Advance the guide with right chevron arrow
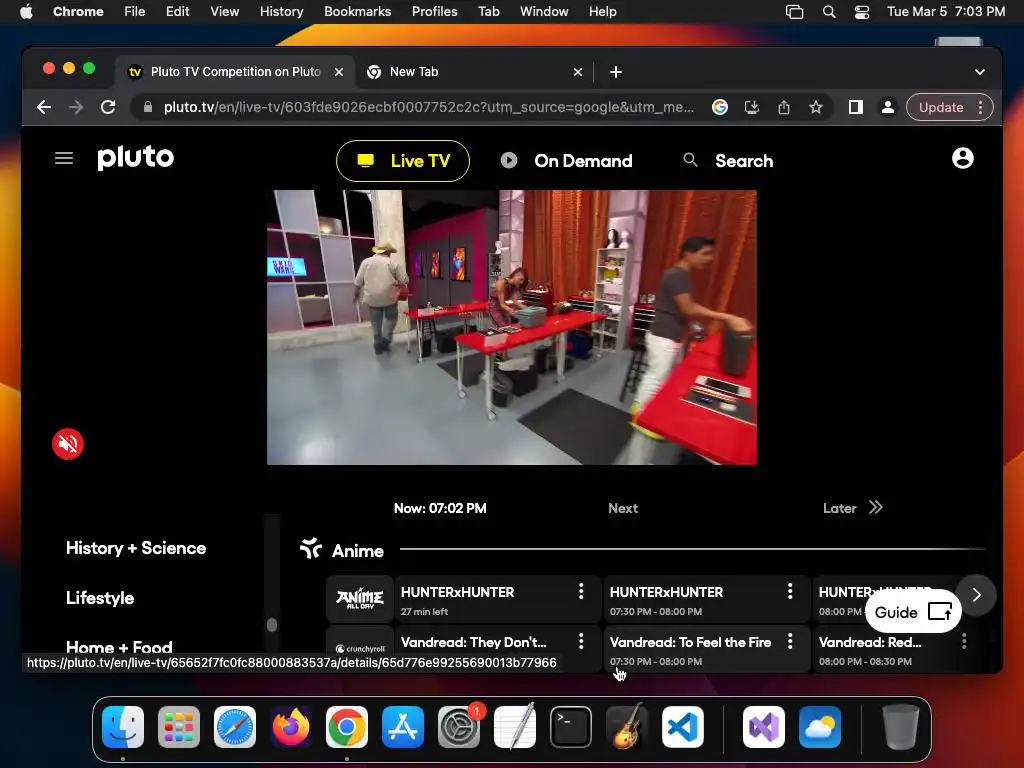Viewport: 1024px width, 768px height. point(976,595)
